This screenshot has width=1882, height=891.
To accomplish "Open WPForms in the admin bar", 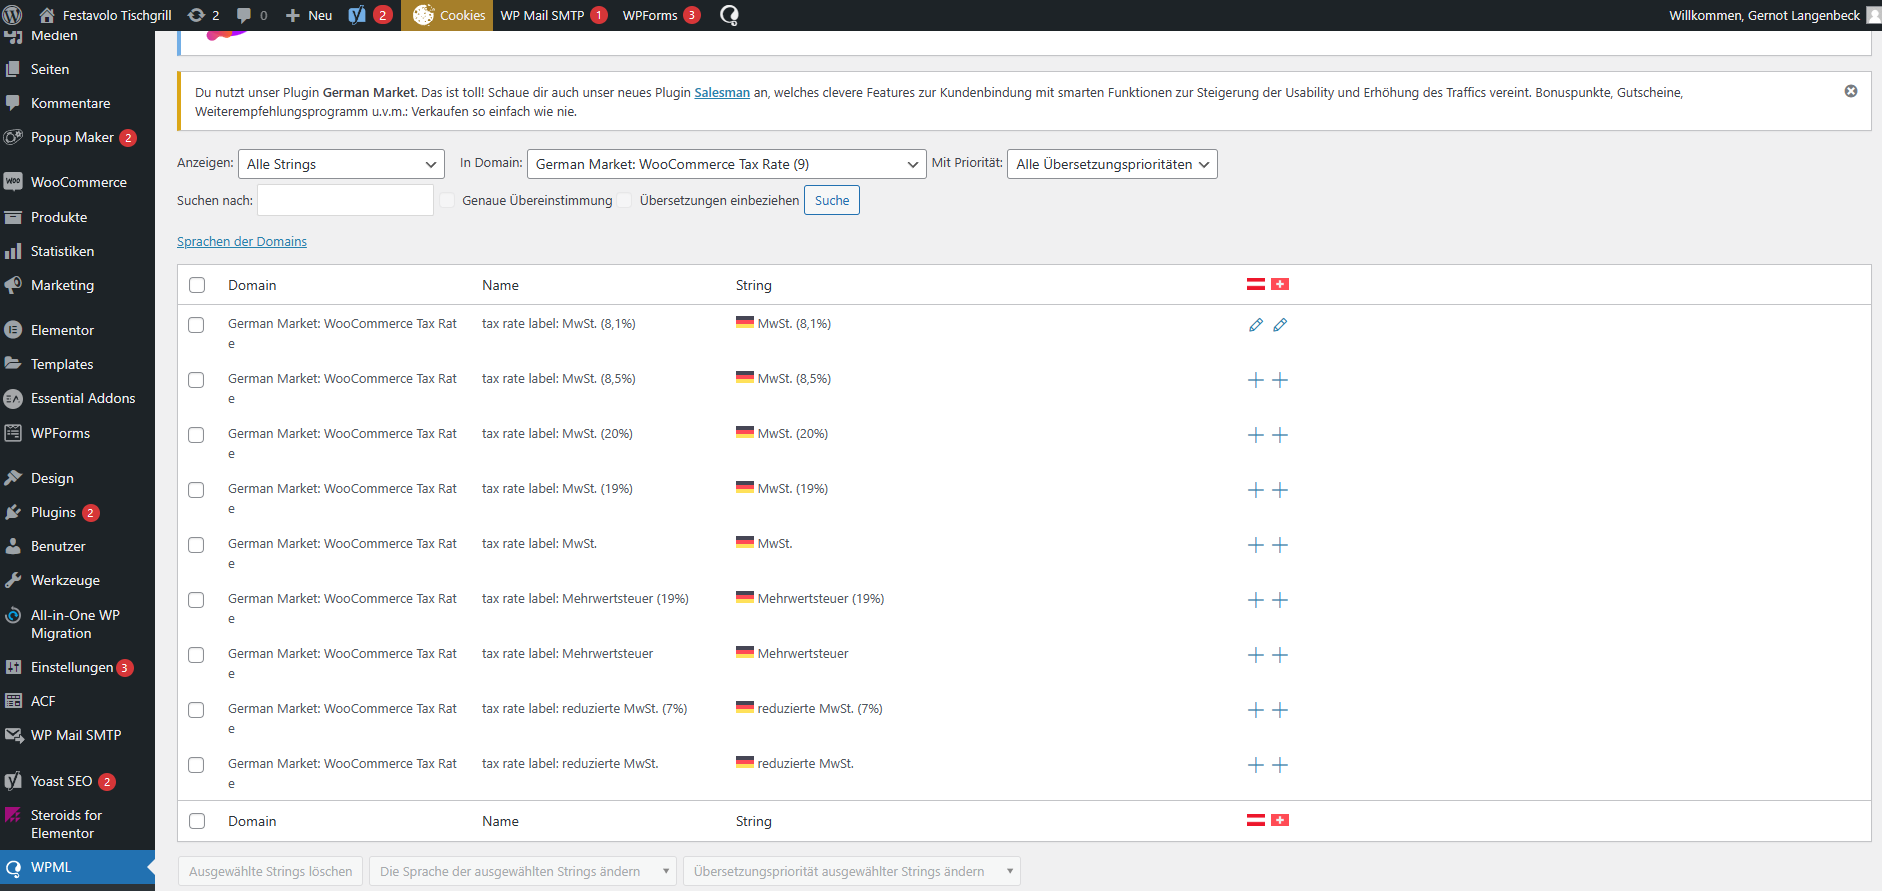I will pyautogui.click(x=661, y=15).
